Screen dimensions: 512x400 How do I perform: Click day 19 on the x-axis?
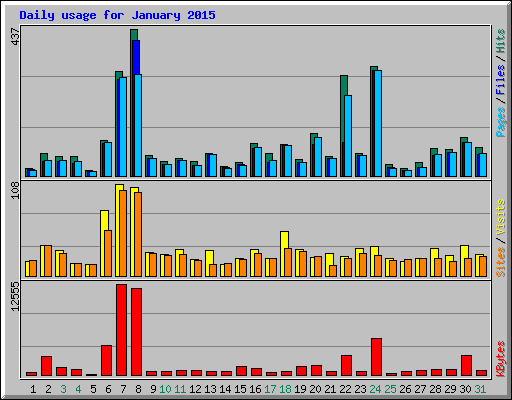click(300, 389)
